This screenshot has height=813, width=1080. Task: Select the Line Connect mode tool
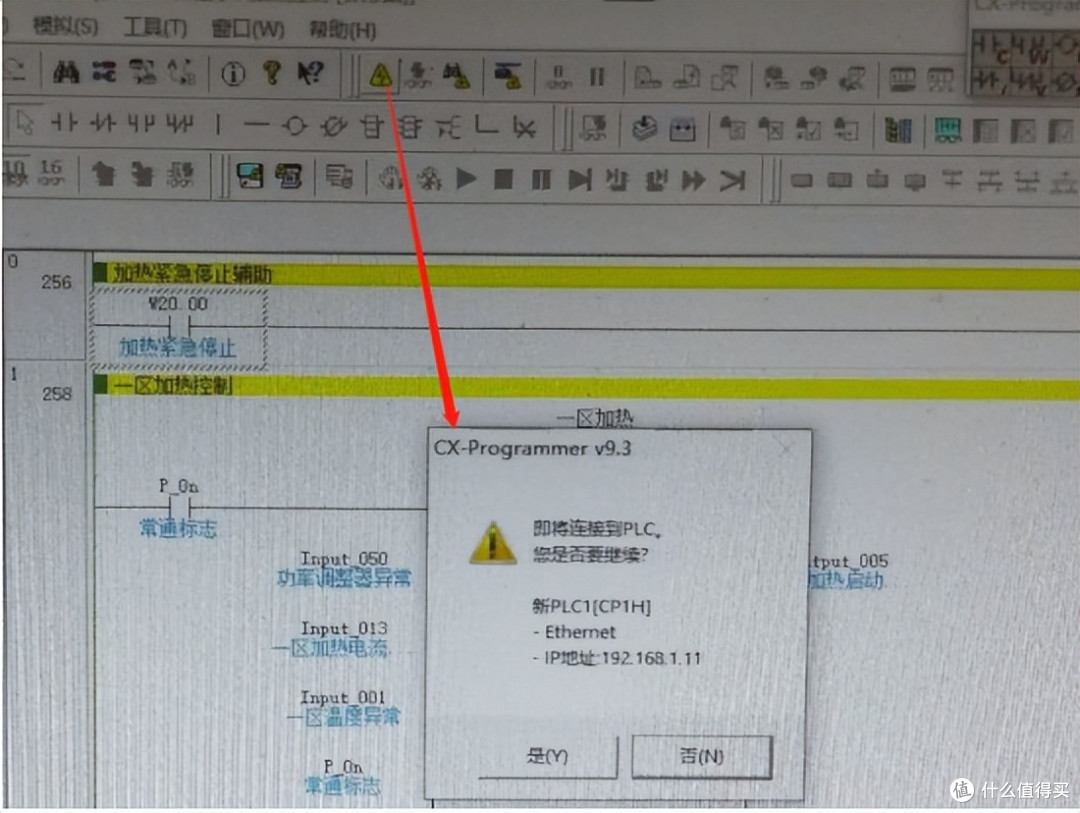(x=486, y=125)
